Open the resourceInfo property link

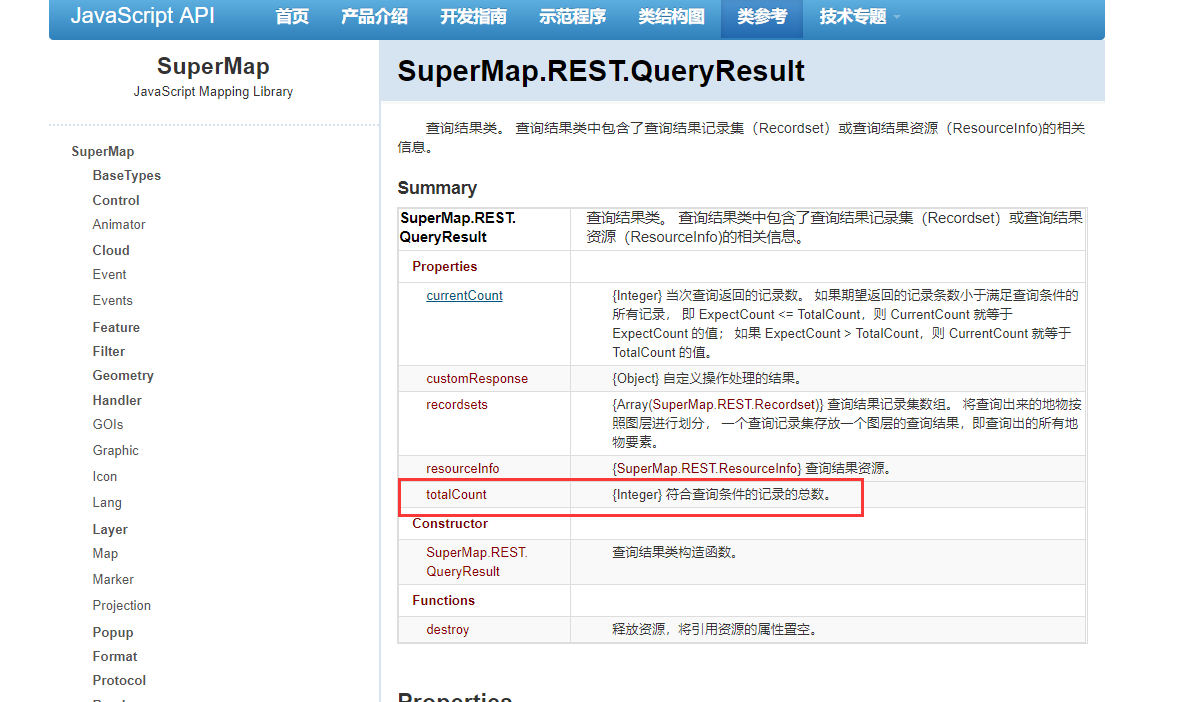(x=463, y=469)
